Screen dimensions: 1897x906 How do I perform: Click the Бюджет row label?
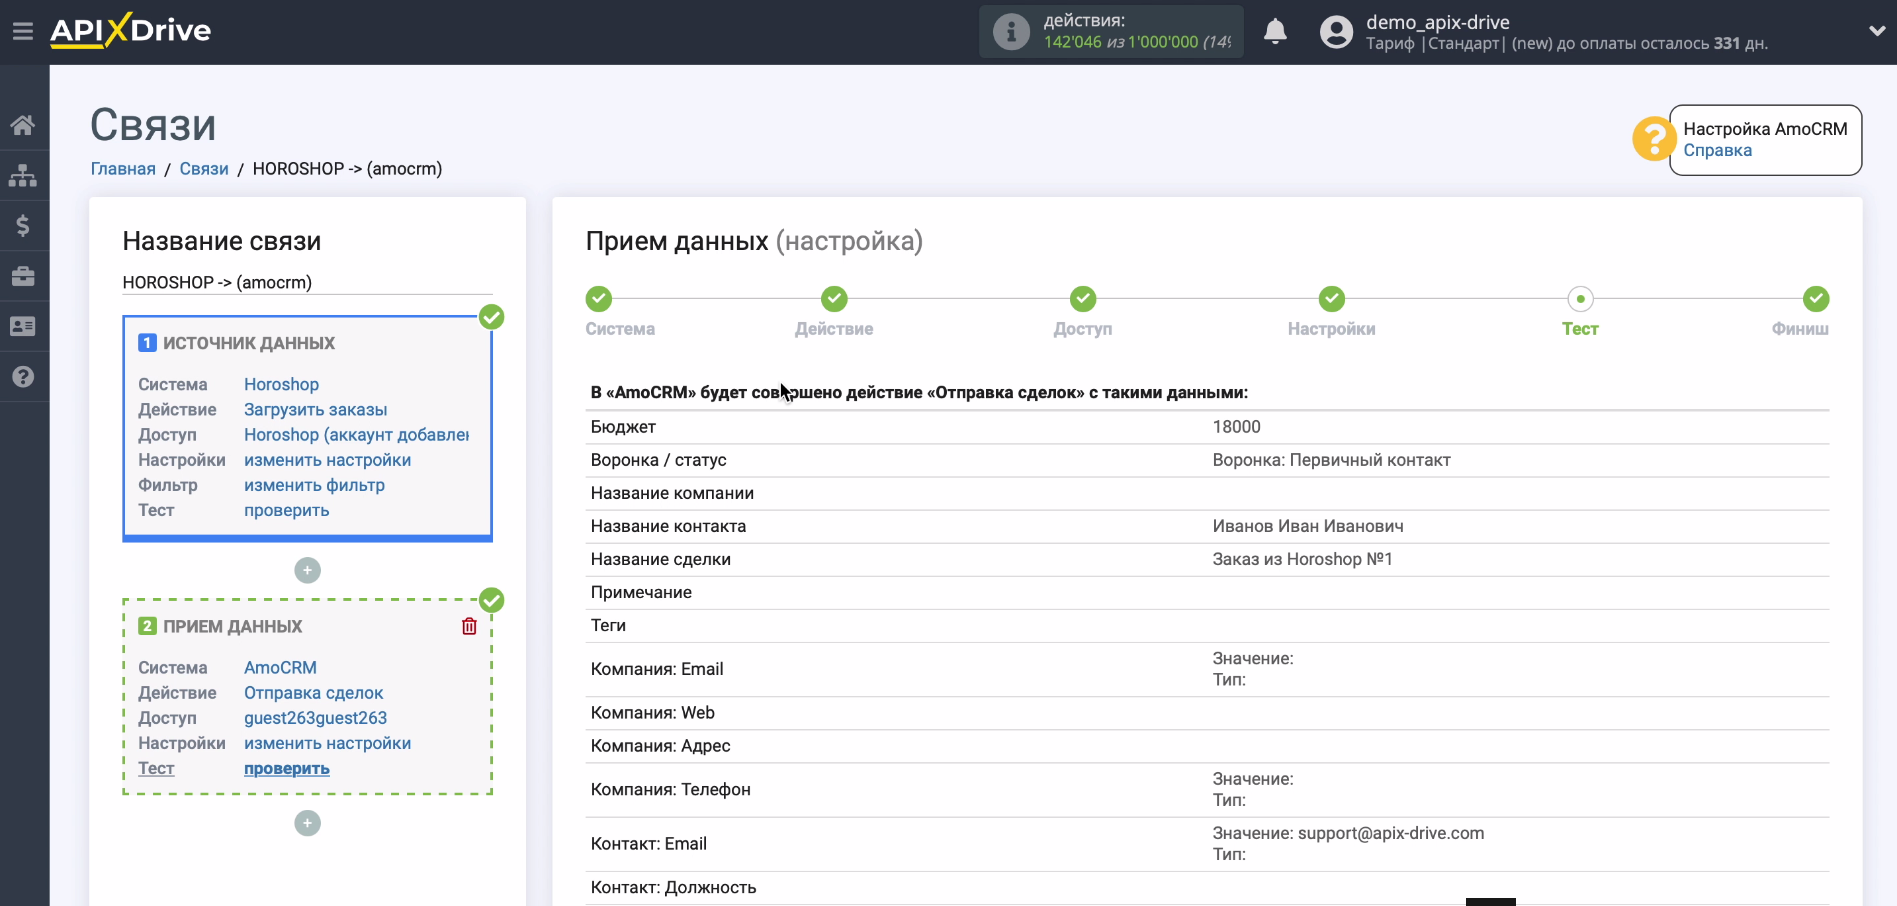click(x=623, y=427)
